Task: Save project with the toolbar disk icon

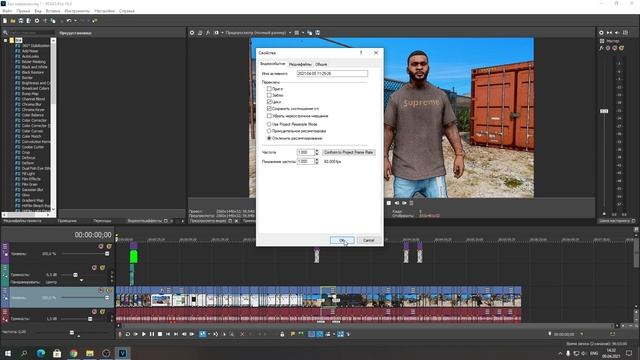Action: 21,20
